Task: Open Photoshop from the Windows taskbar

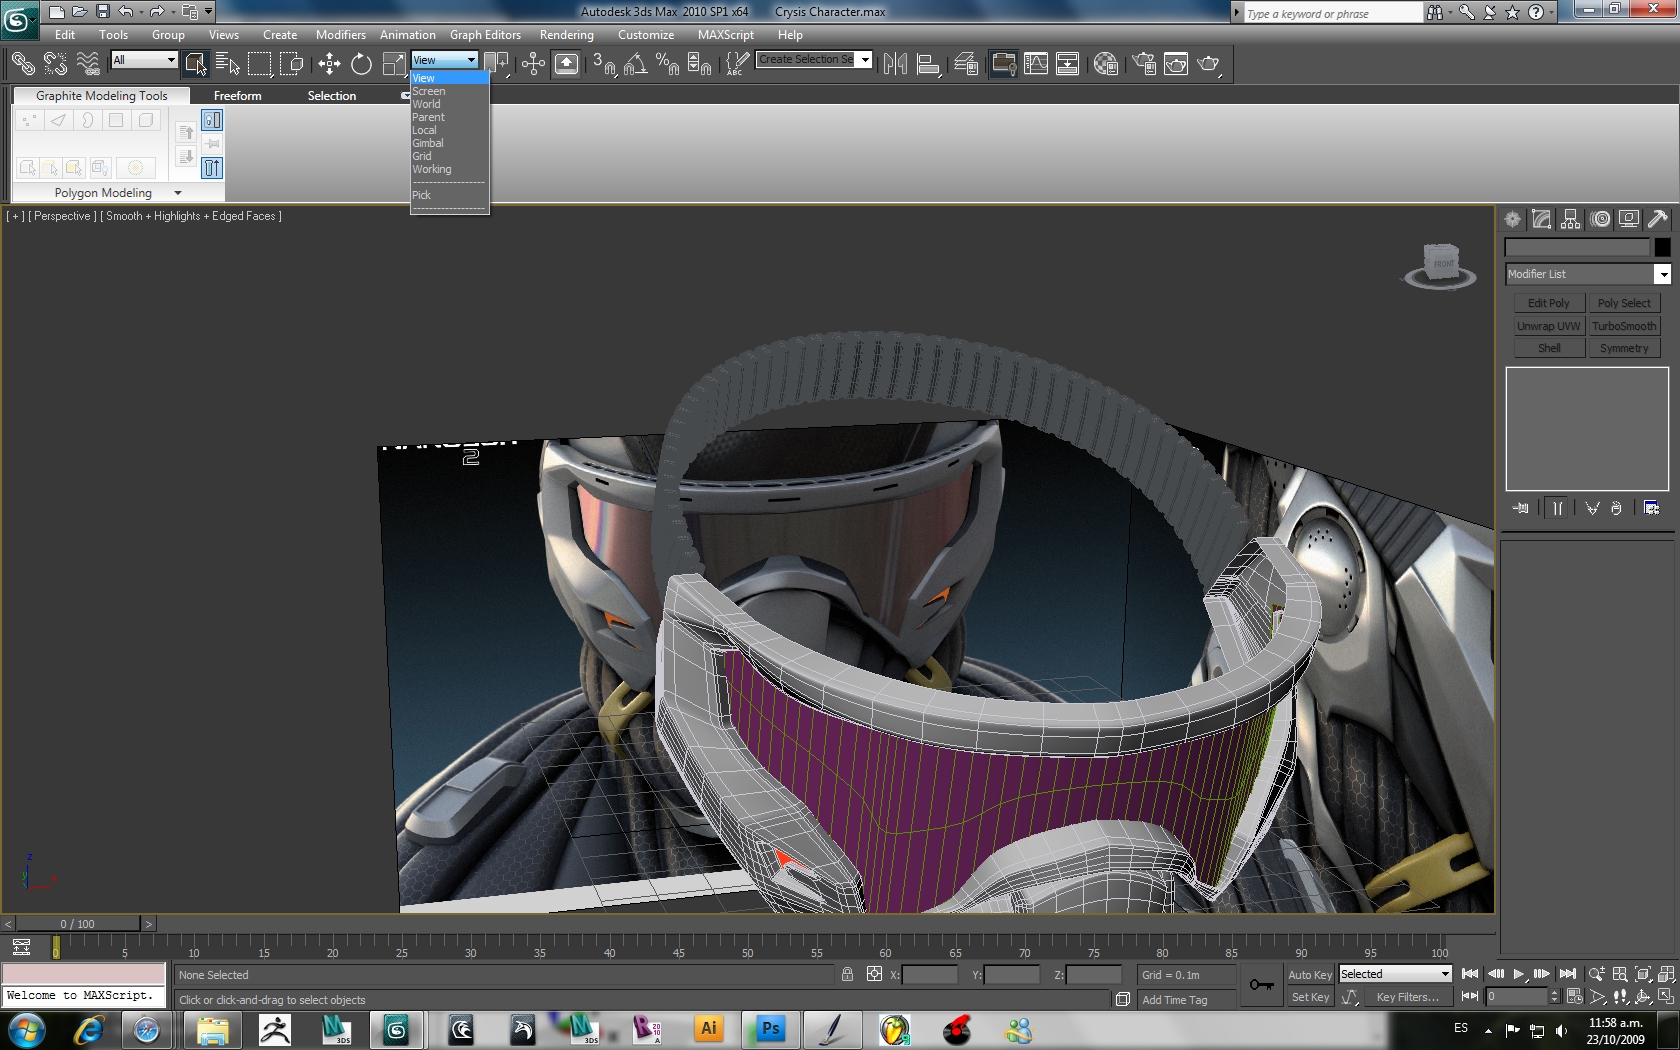Action: coord(770,1030)
